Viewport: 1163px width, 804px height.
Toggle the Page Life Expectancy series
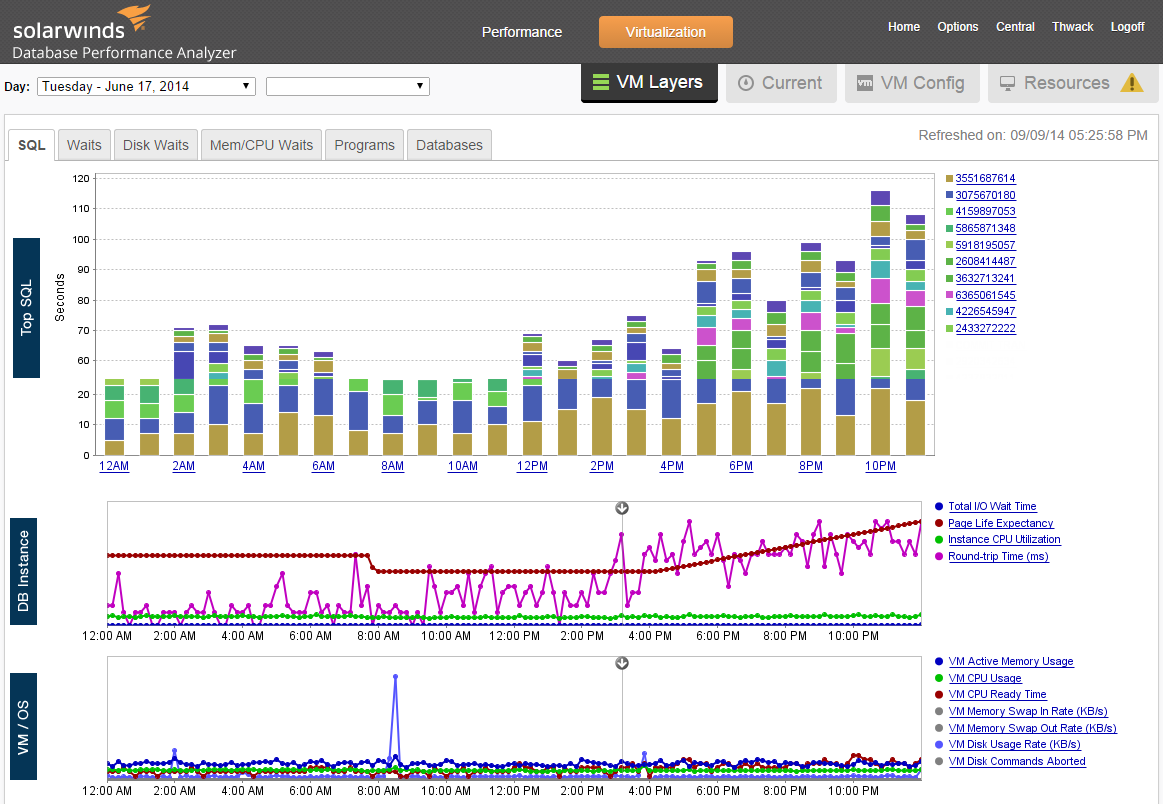[x=1000, y=523]
